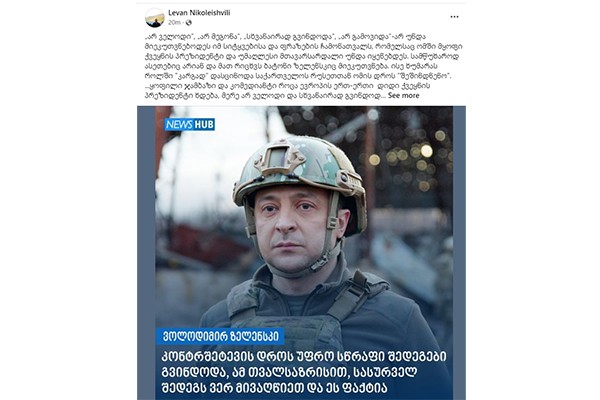Click the public globe audience icon
This screenshot has width=600, height=400.
coord(189,23)
